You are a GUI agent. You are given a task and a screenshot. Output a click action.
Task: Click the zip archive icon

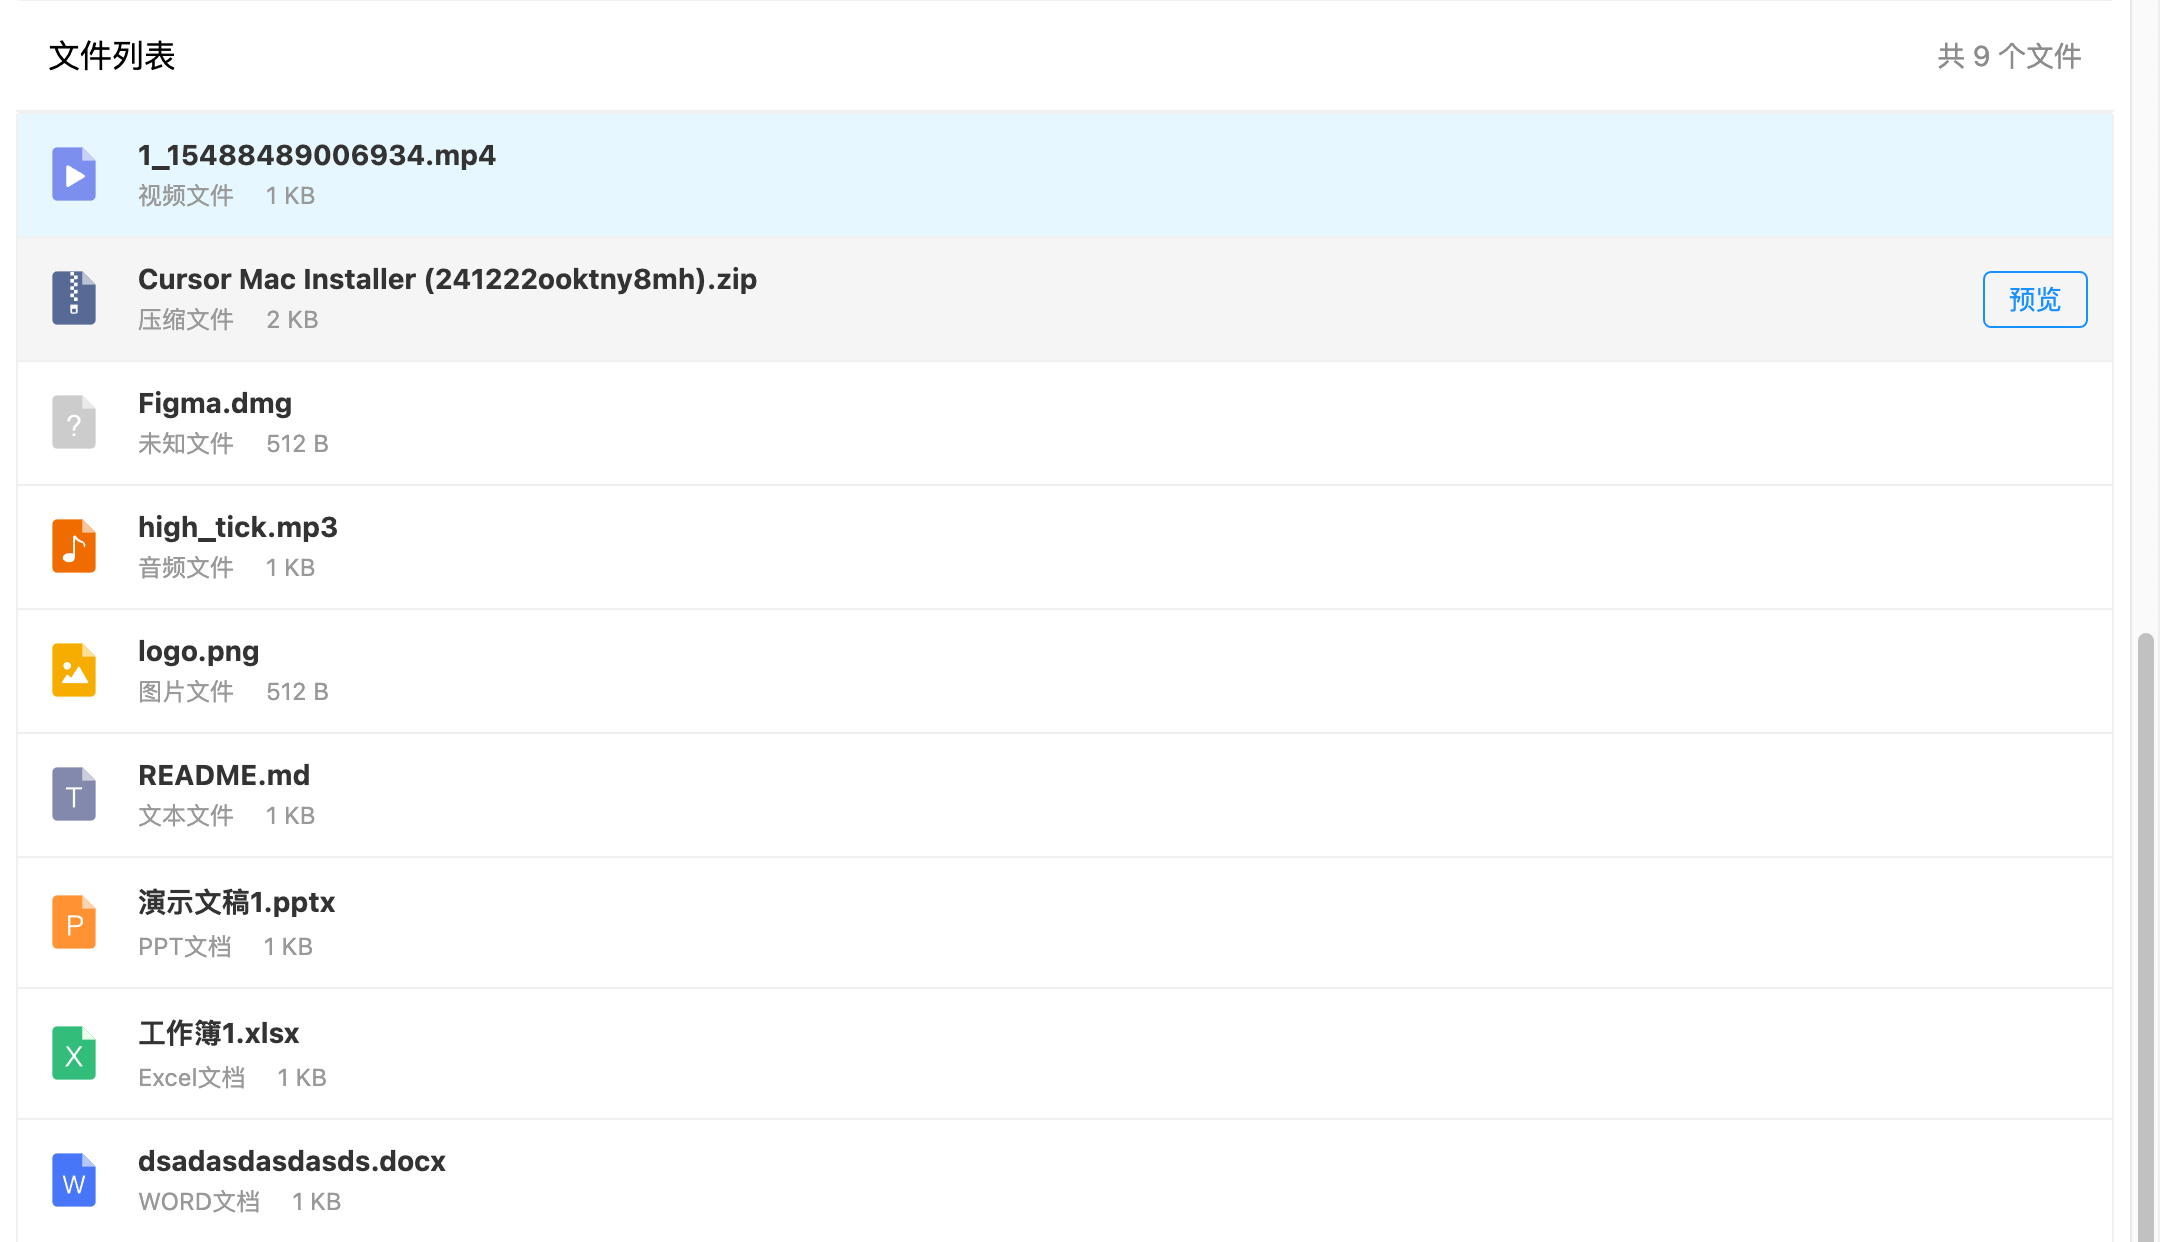click(74, 298)
